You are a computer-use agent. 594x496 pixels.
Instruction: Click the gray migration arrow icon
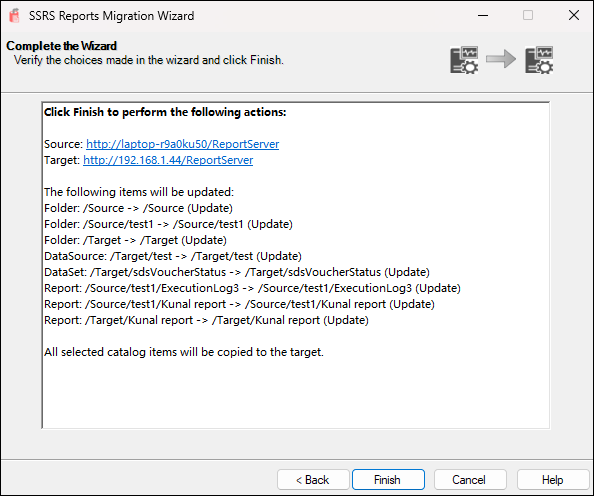click(501, 59)
